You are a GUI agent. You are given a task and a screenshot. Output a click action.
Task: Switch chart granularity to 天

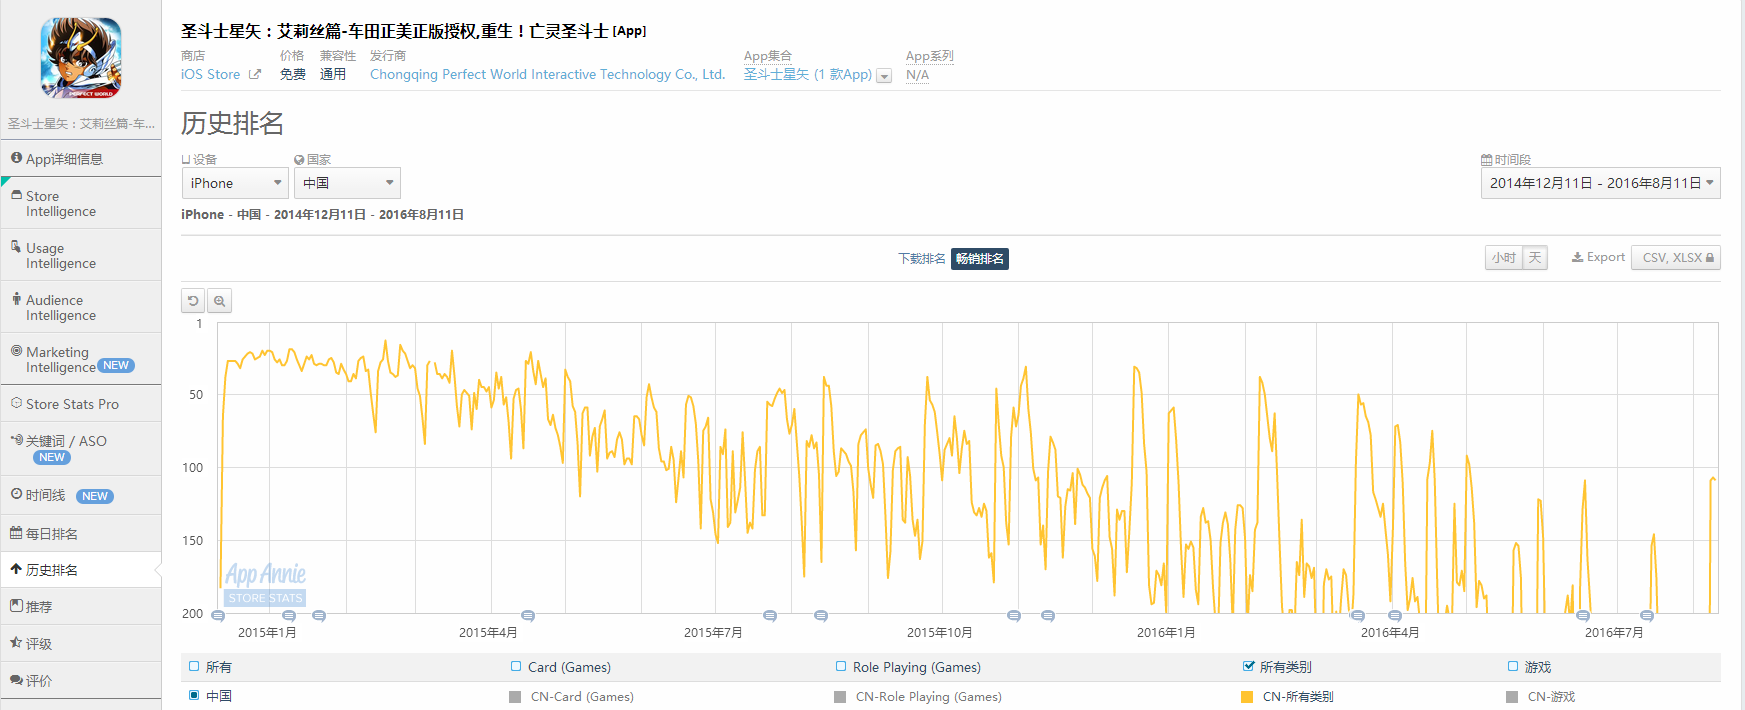pyautogui.click(x=1535, y=258)
